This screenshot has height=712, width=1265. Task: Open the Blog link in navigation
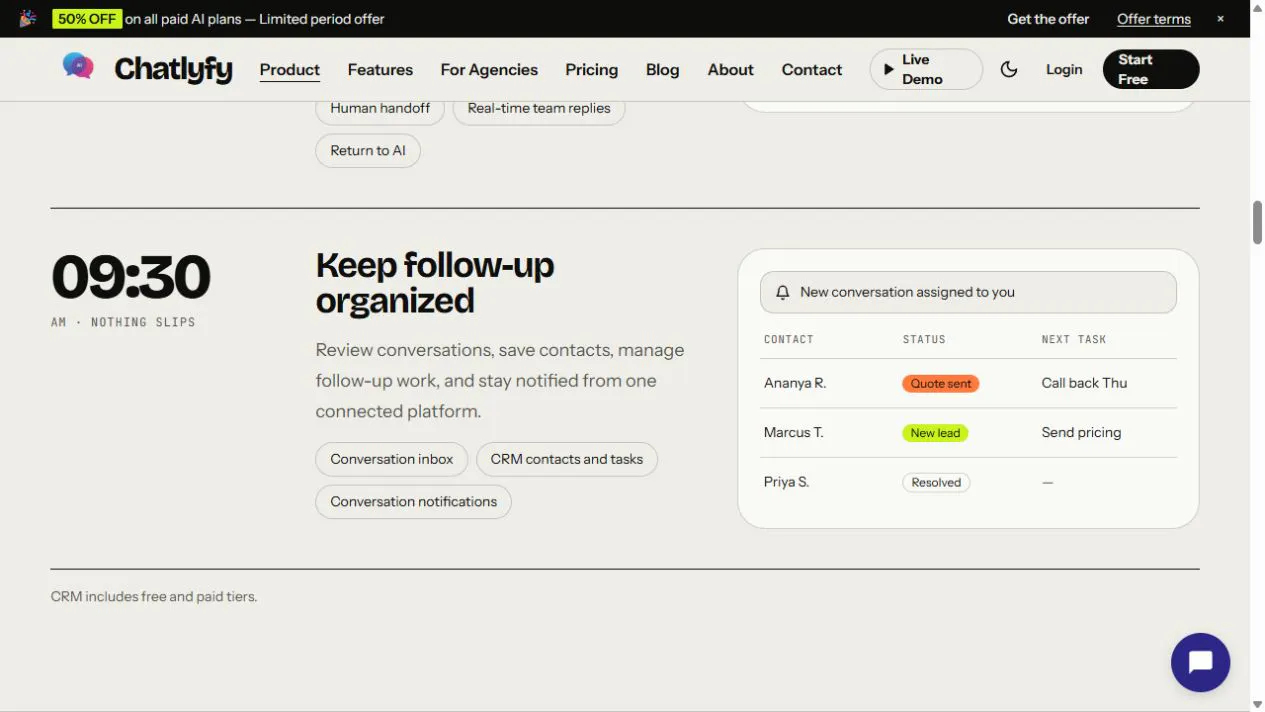pyautogui.click(x=662, y=69)
